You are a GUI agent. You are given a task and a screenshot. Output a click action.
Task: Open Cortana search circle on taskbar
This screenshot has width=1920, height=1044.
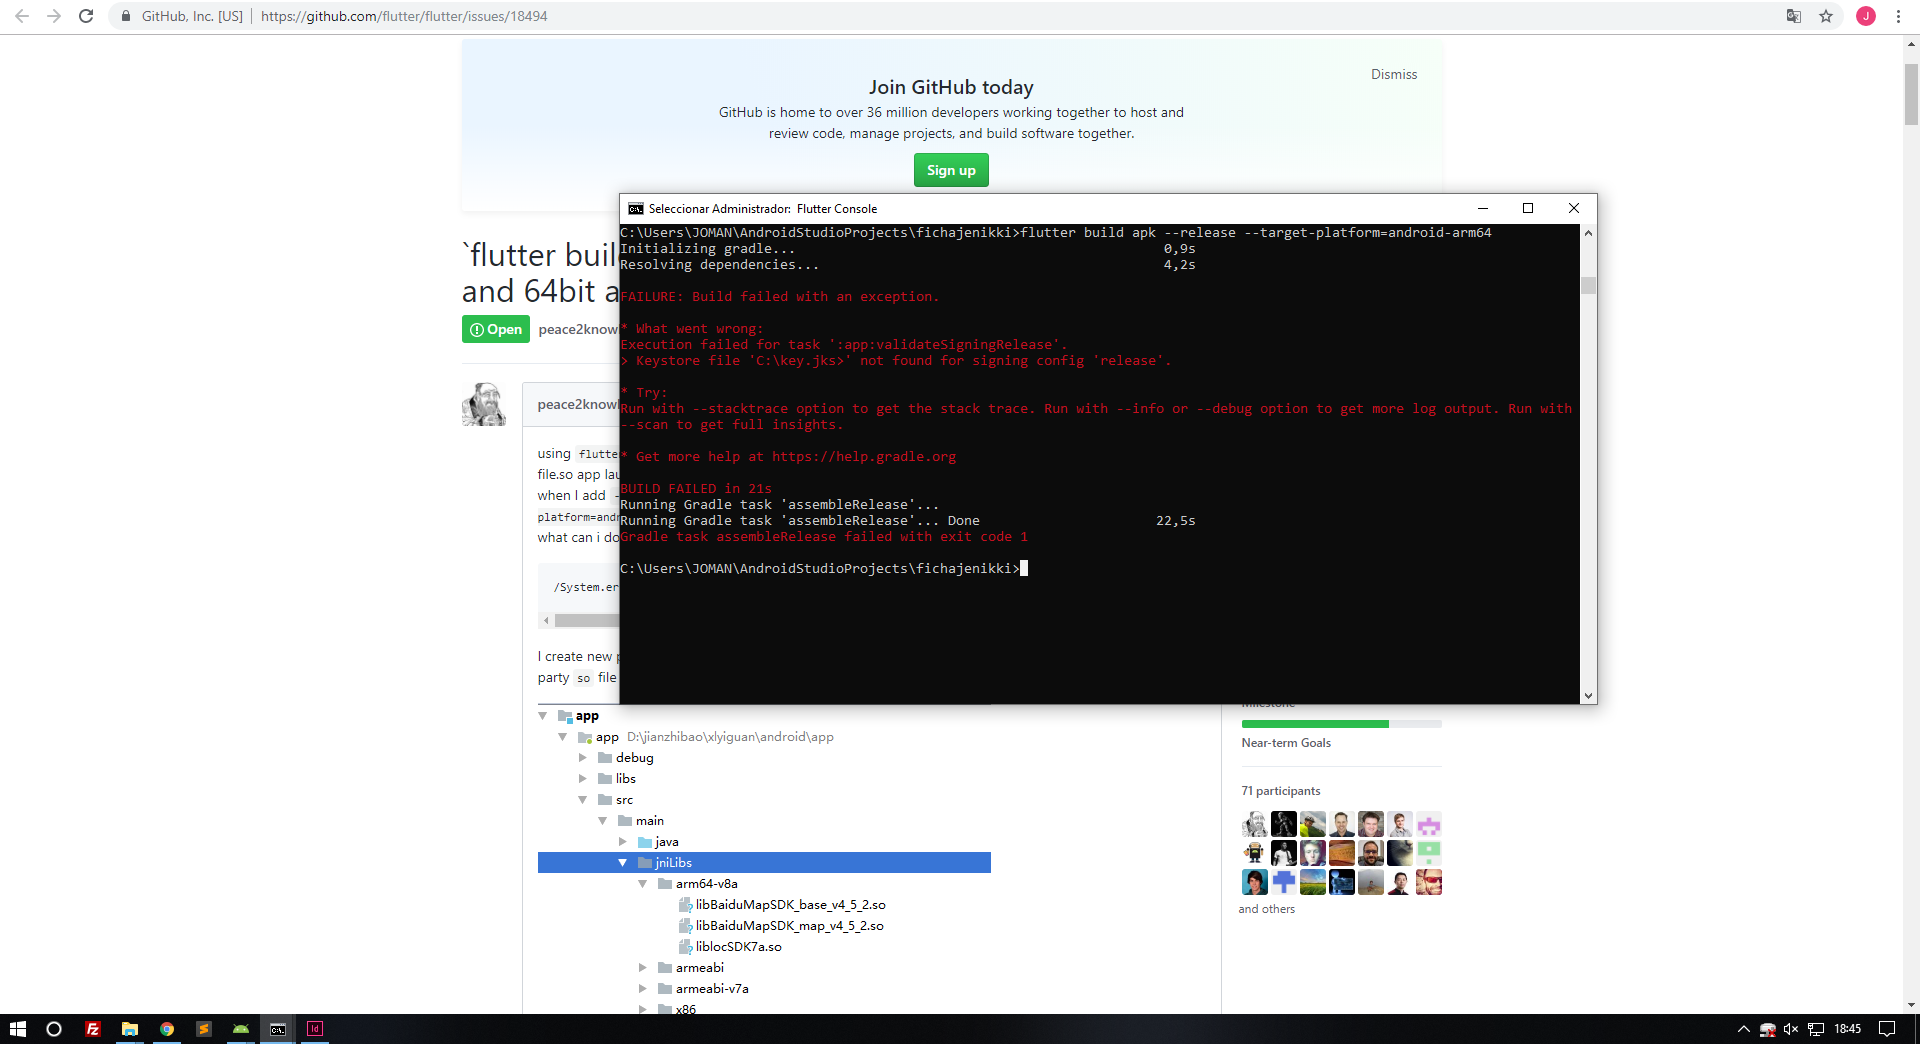pos(54,1029)
